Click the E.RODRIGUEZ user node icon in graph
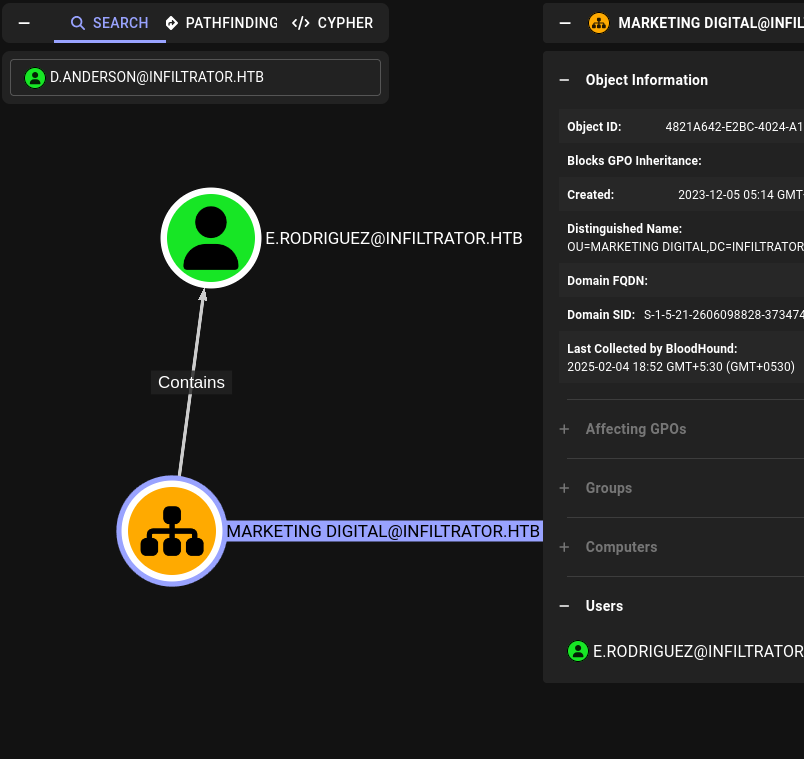 [211, 238]
